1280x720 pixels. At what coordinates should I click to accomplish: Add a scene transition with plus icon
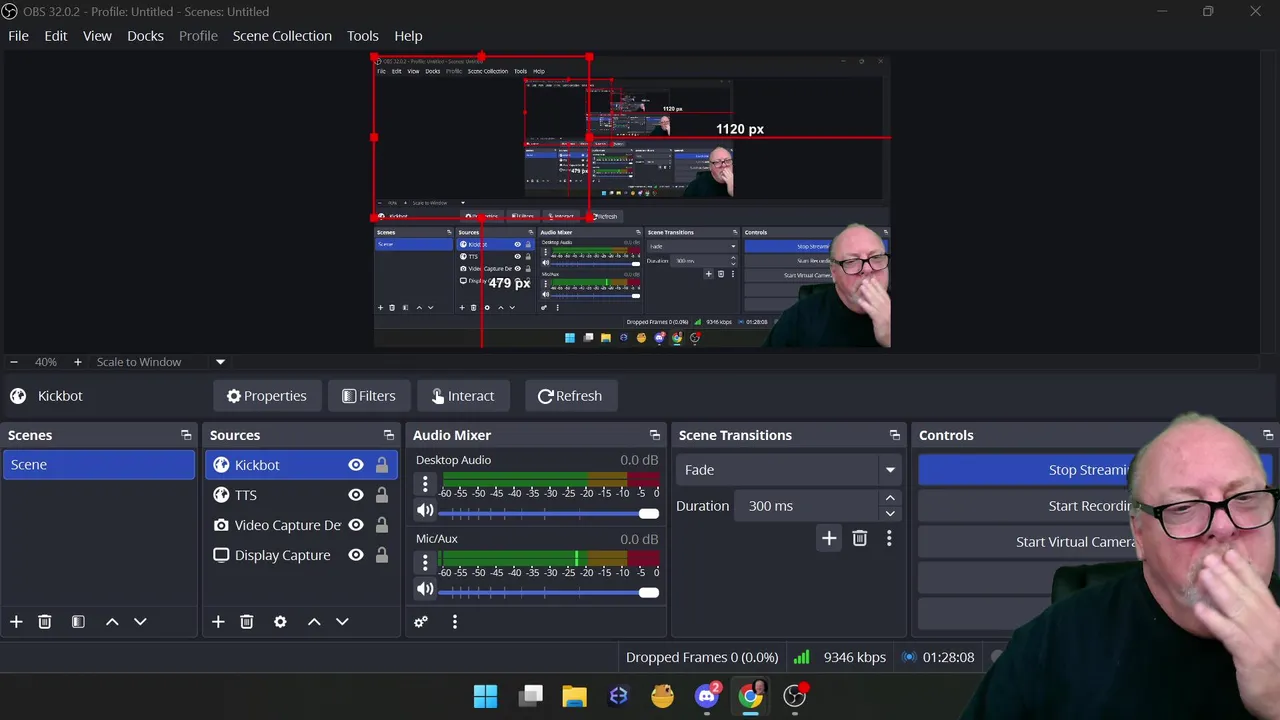click(x=829, y=538)
